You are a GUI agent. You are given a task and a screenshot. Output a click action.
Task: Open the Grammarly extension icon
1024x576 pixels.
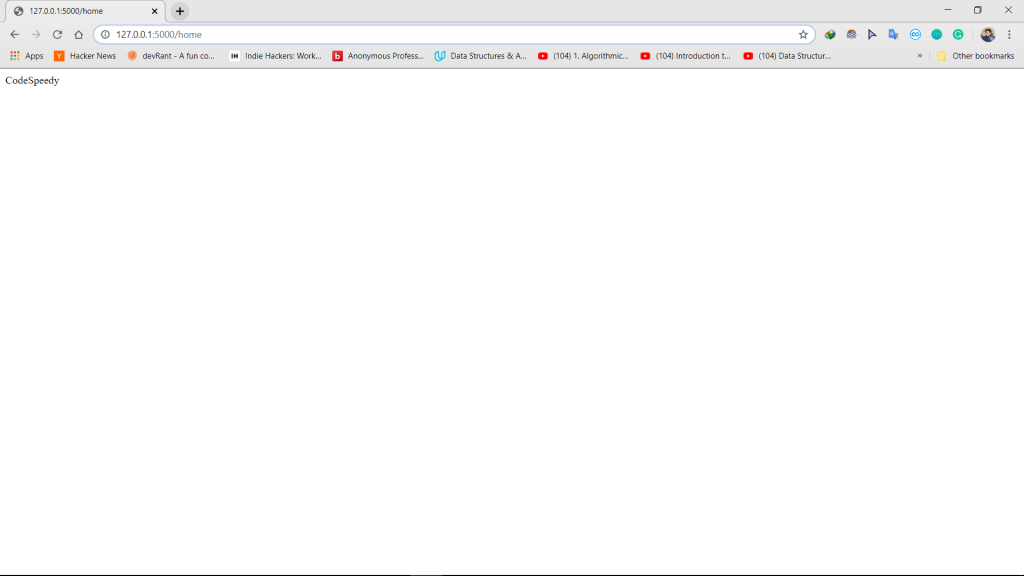tap(958, 34)
